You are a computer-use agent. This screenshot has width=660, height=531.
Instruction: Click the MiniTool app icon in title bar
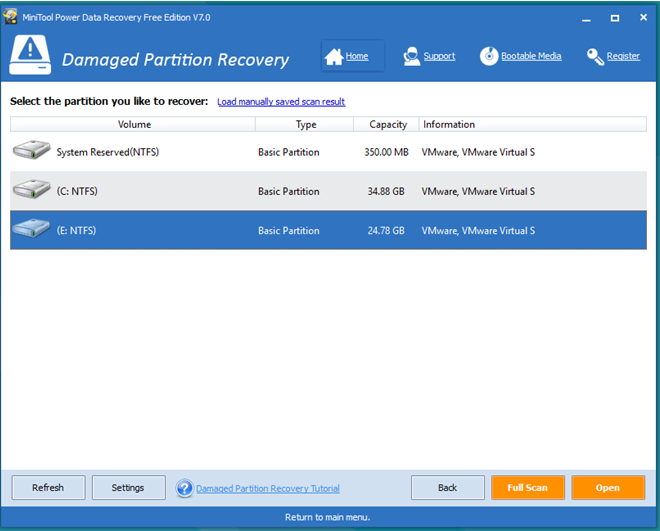pos(10,17)
